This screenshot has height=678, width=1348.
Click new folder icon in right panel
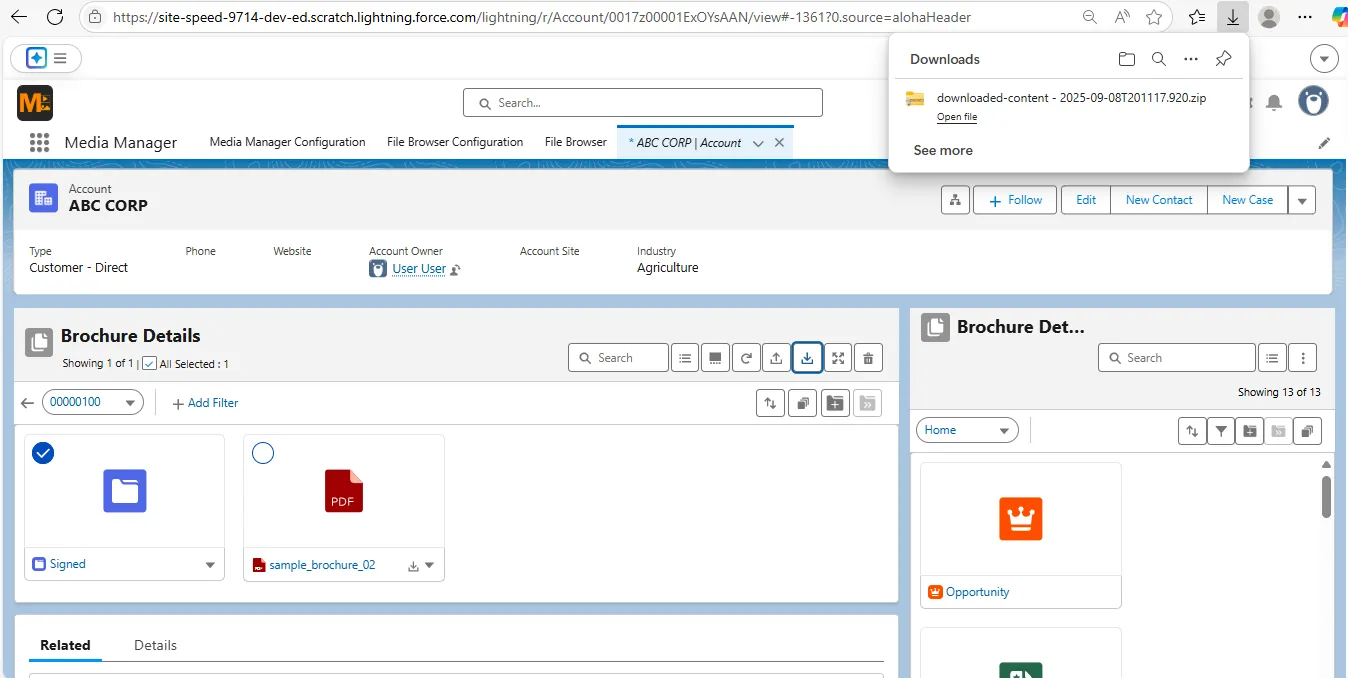[1249, 431]
